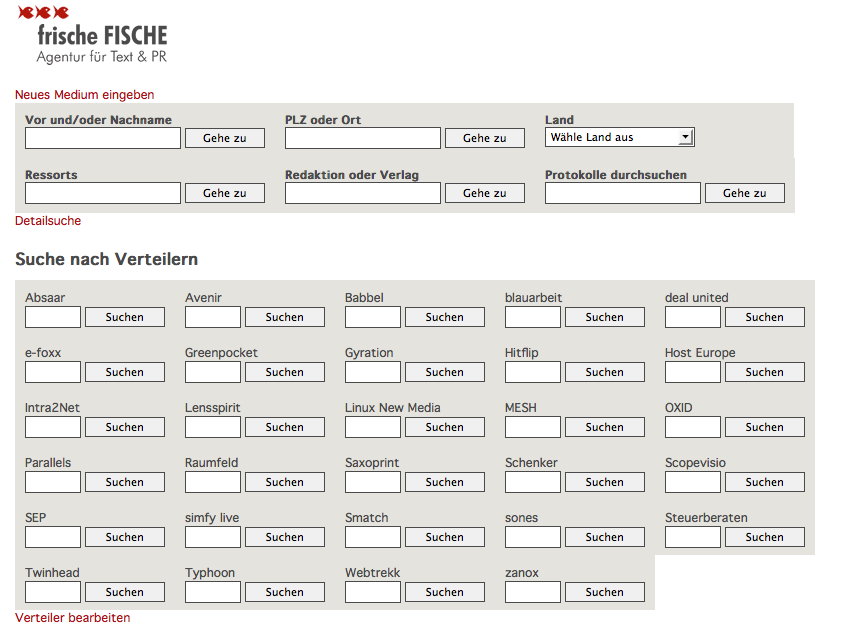Click Suchen button under Twinhead
Screen dimensions: 857x644
pos(125,592)
